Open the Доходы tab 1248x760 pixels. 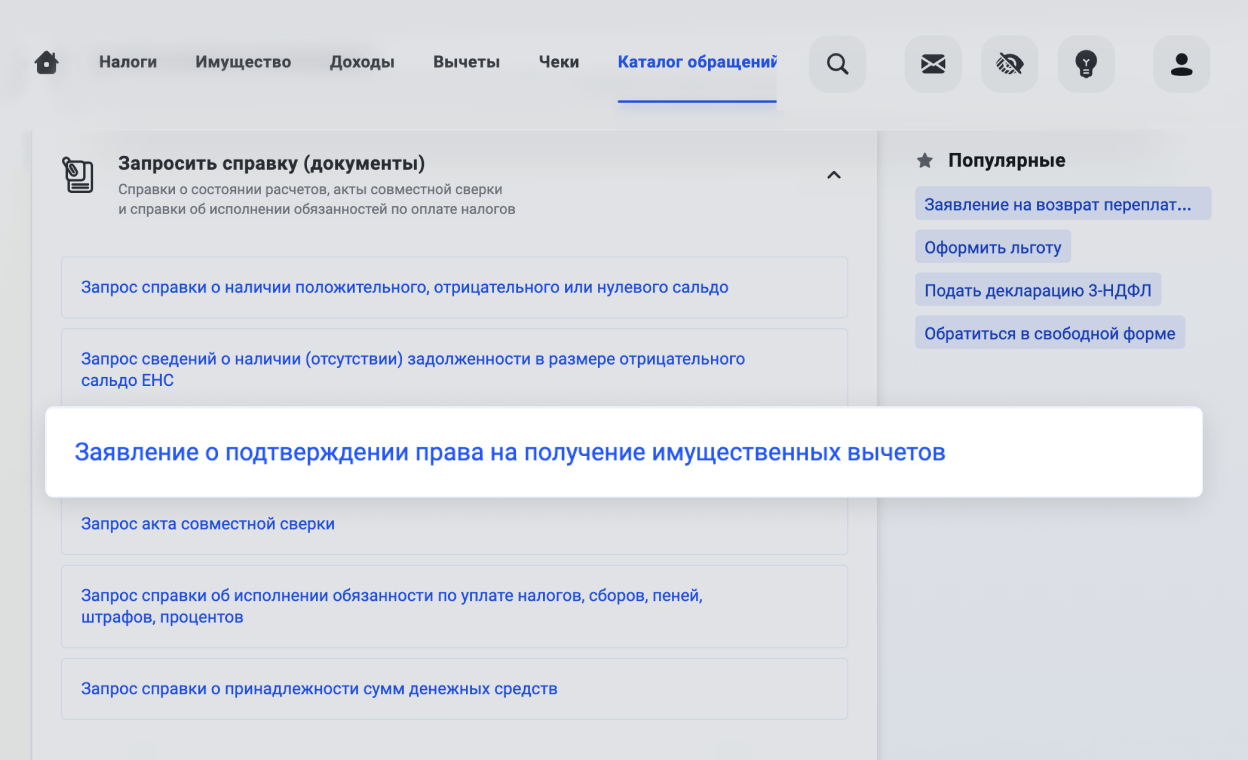pyautogui.click(x=362, y=62)
